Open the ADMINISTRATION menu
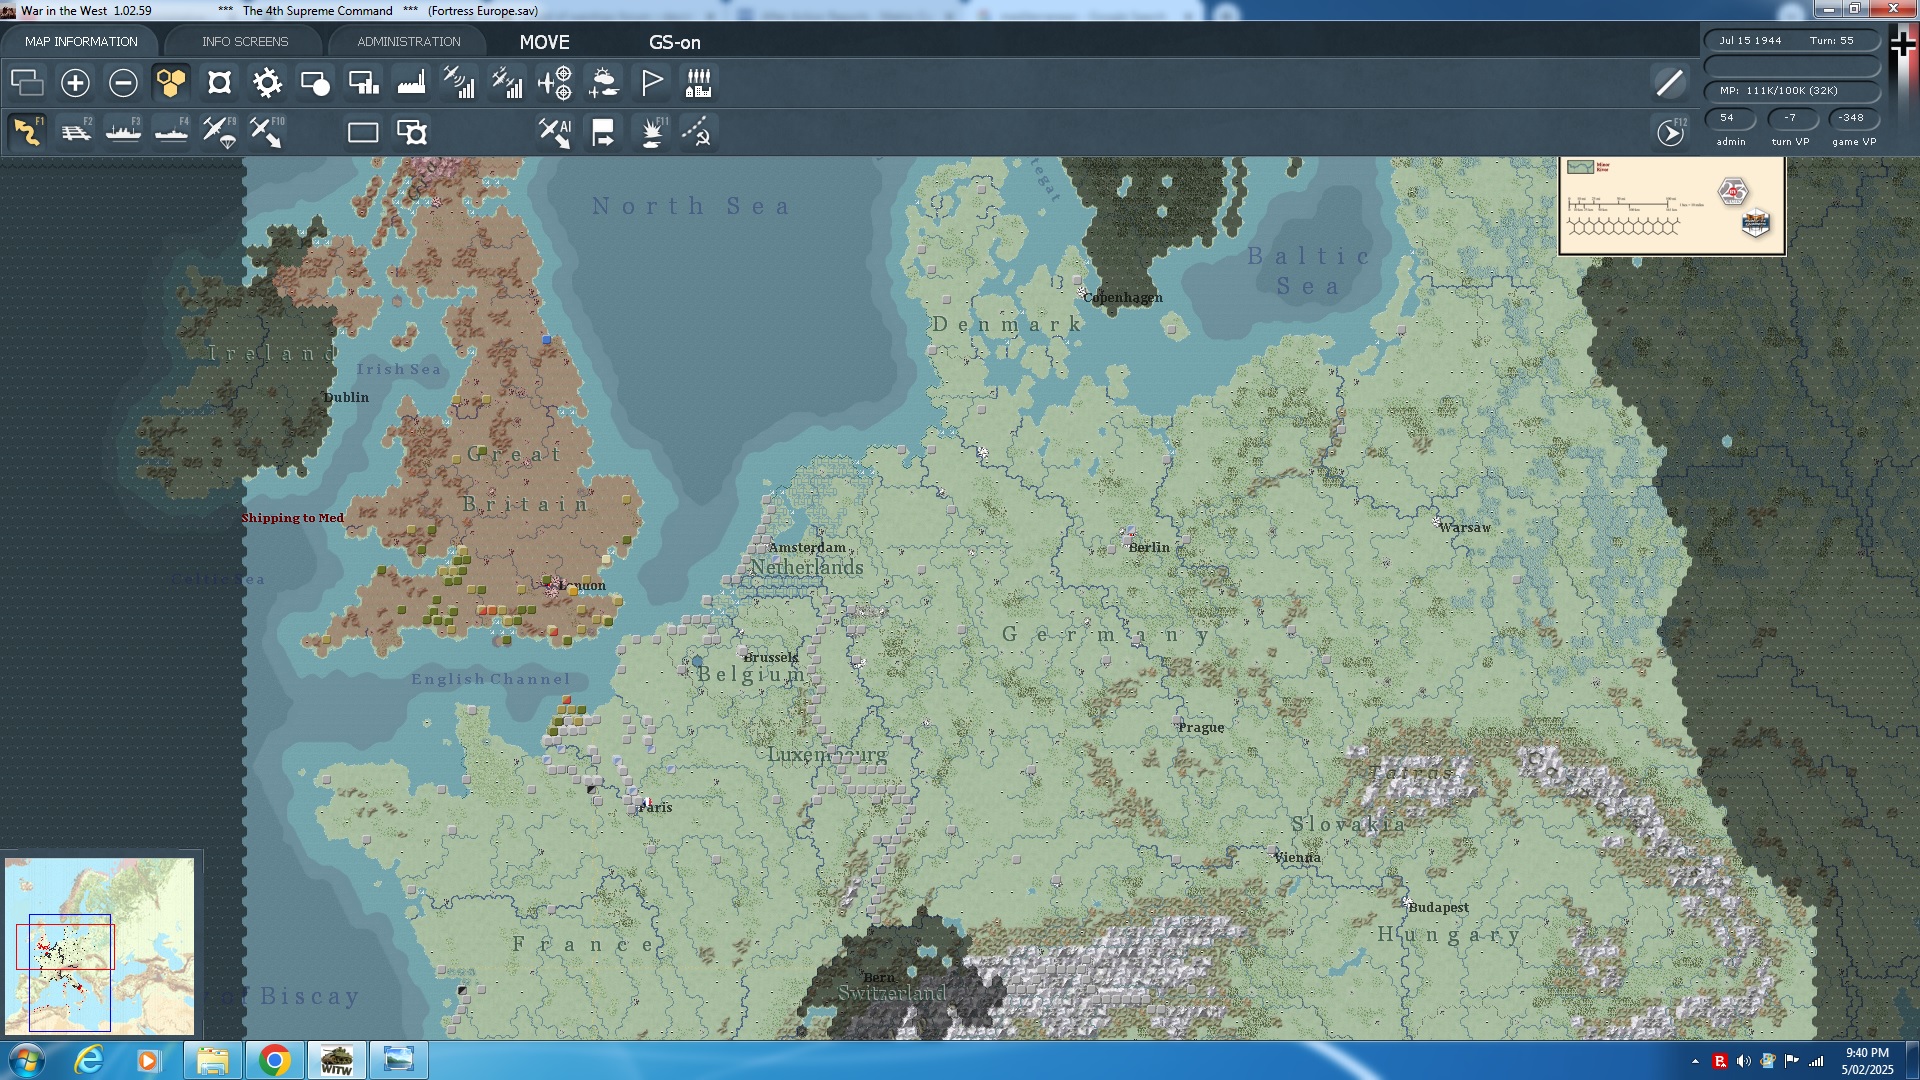 tap(405, 41)
